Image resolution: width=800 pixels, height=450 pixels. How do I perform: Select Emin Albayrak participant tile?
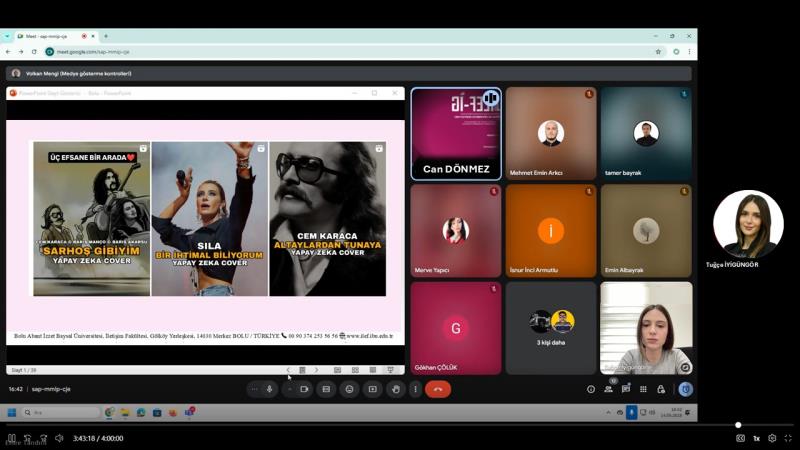pos(646,231)
